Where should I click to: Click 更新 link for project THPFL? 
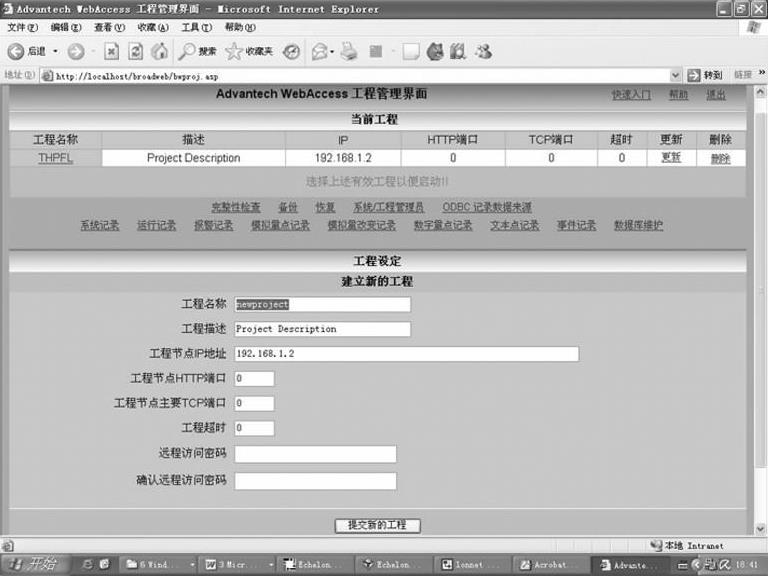point(671,158)
